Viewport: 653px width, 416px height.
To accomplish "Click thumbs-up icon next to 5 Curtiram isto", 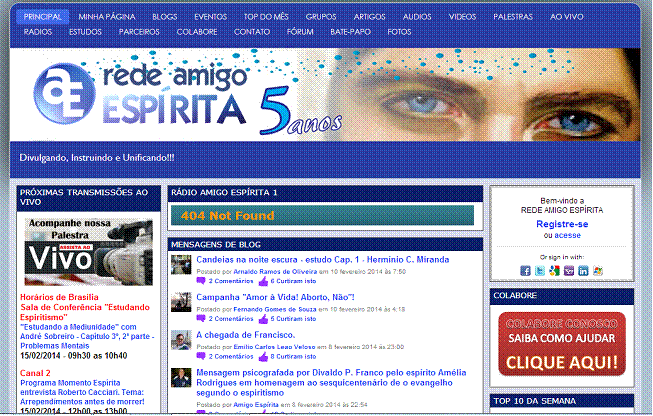I will pyautogui.click(x=263, y=319).
